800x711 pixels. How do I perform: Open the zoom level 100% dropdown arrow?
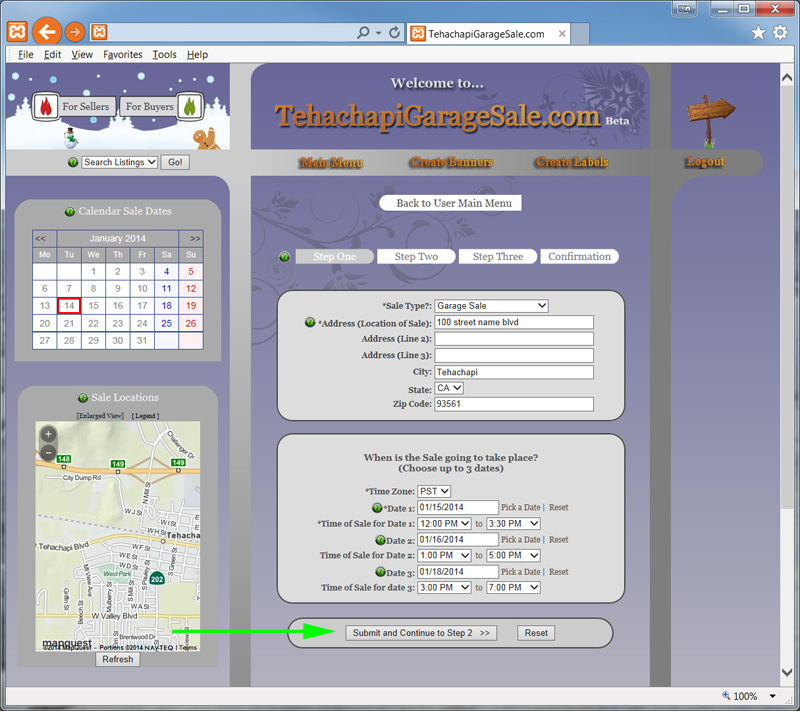coord(773,696)
